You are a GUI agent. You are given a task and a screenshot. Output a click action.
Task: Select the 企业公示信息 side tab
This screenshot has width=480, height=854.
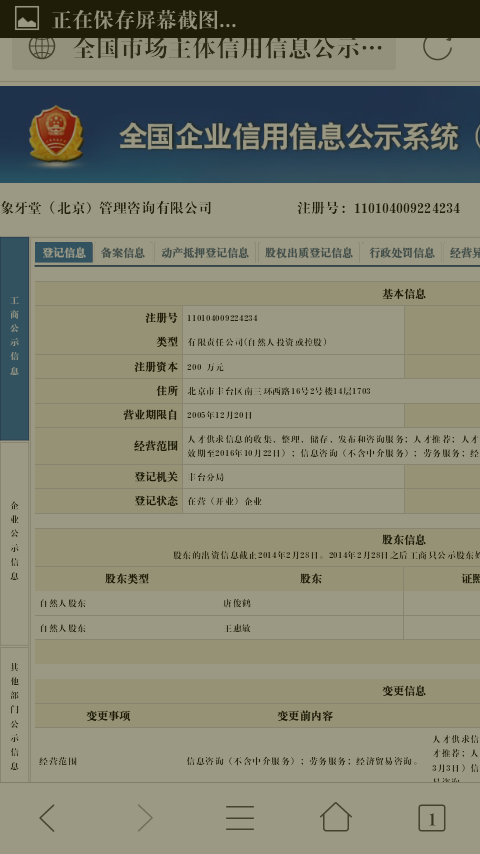pyautogui.click(x=14, y=543)
